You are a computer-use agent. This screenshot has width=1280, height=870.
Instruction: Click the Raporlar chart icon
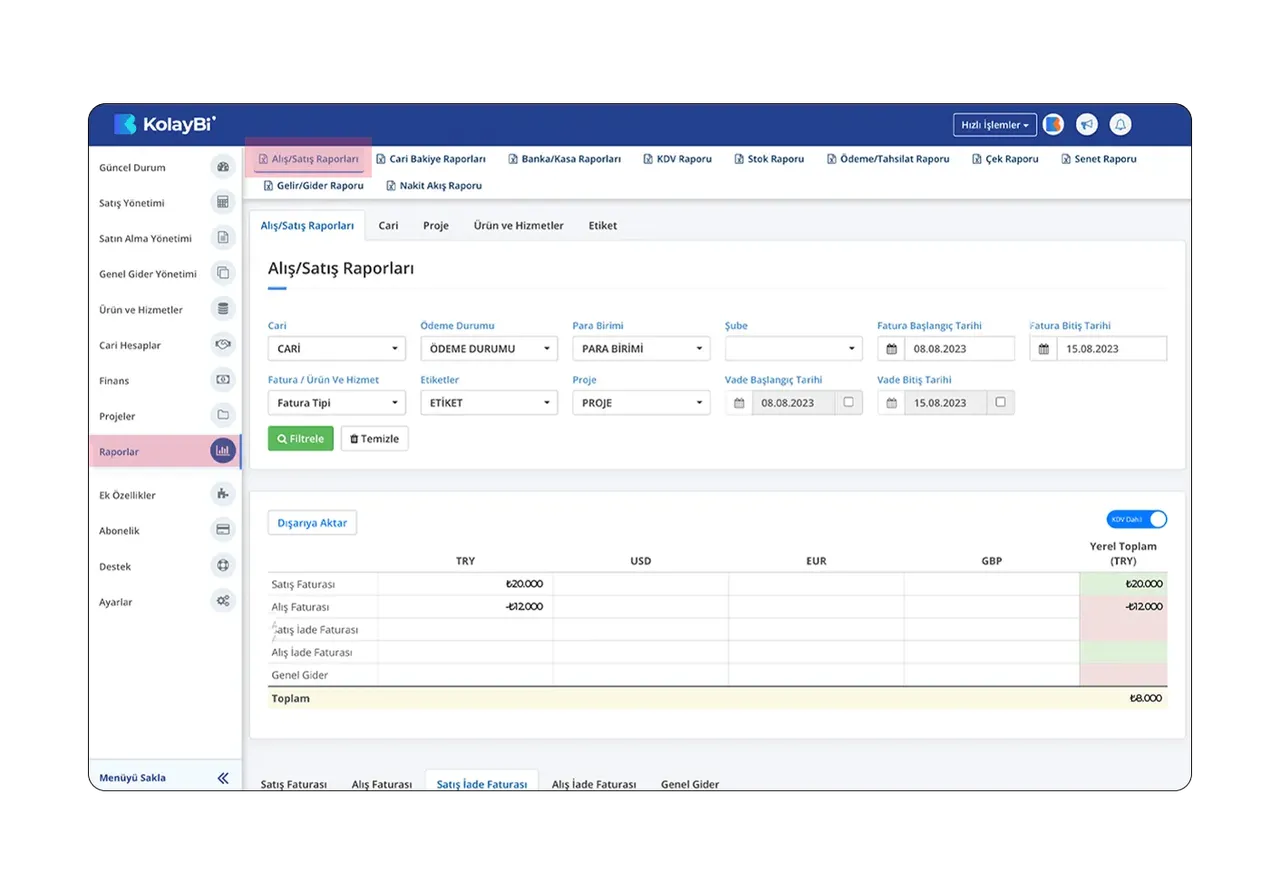tap(223, 451)
